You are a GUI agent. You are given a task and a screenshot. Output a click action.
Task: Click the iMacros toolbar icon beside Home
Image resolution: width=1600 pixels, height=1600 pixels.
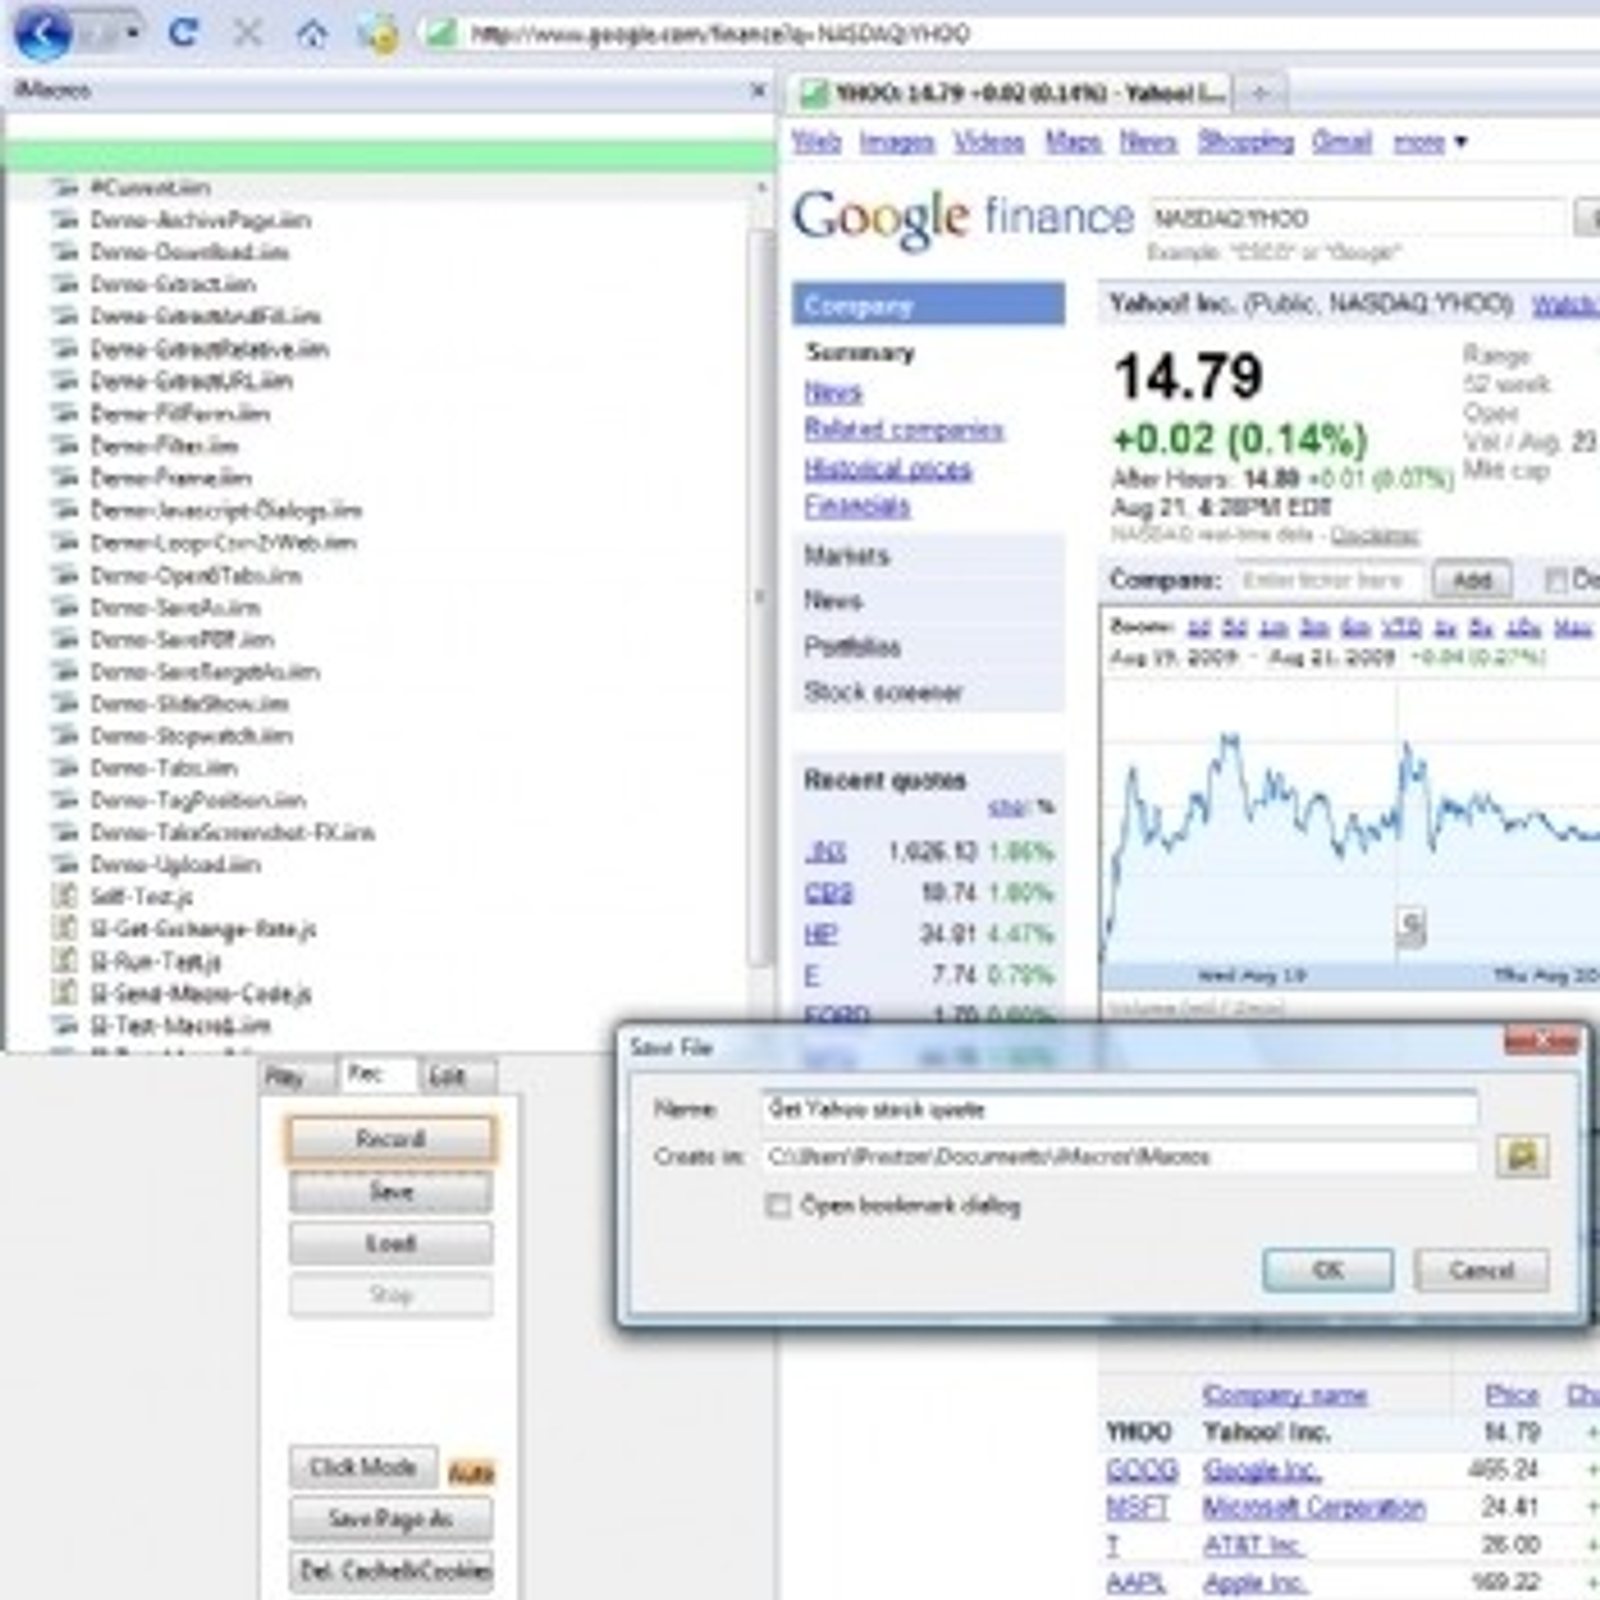pos(378,35)
